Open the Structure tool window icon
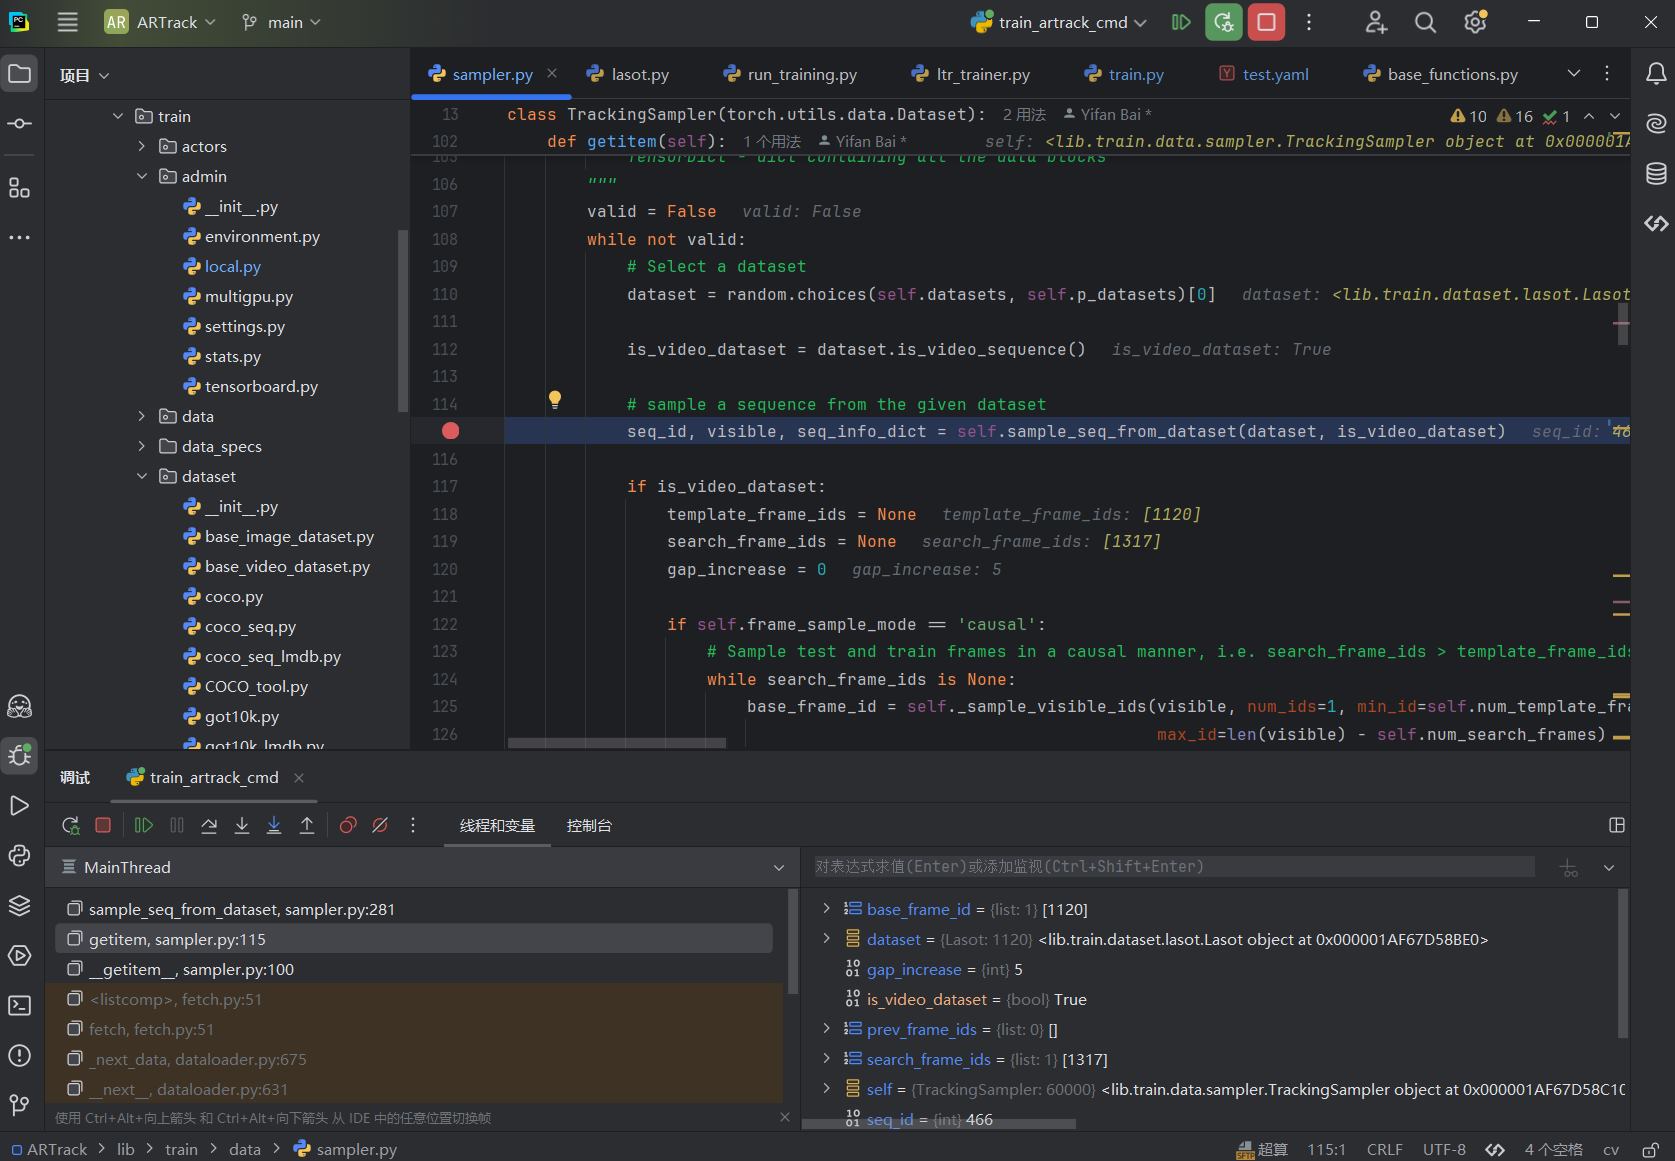Viewport: 1675px width, 1161px height. tap(19, 188)
